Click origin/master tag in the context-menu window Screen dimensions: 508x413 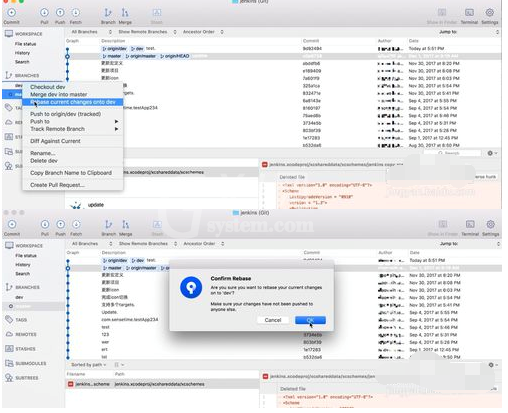pos(140,56)
